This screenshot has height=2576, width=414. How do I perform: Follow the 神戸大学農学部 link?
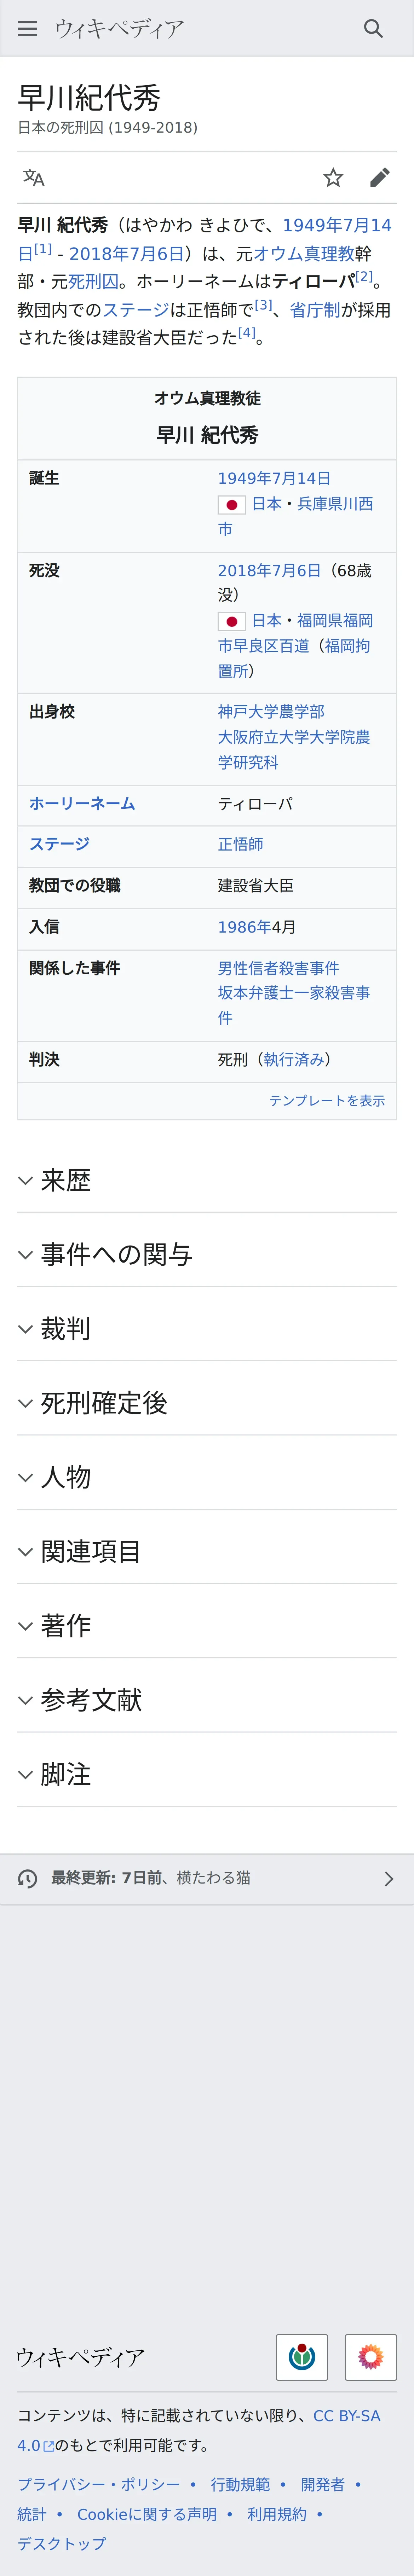[x=271, y=711]
